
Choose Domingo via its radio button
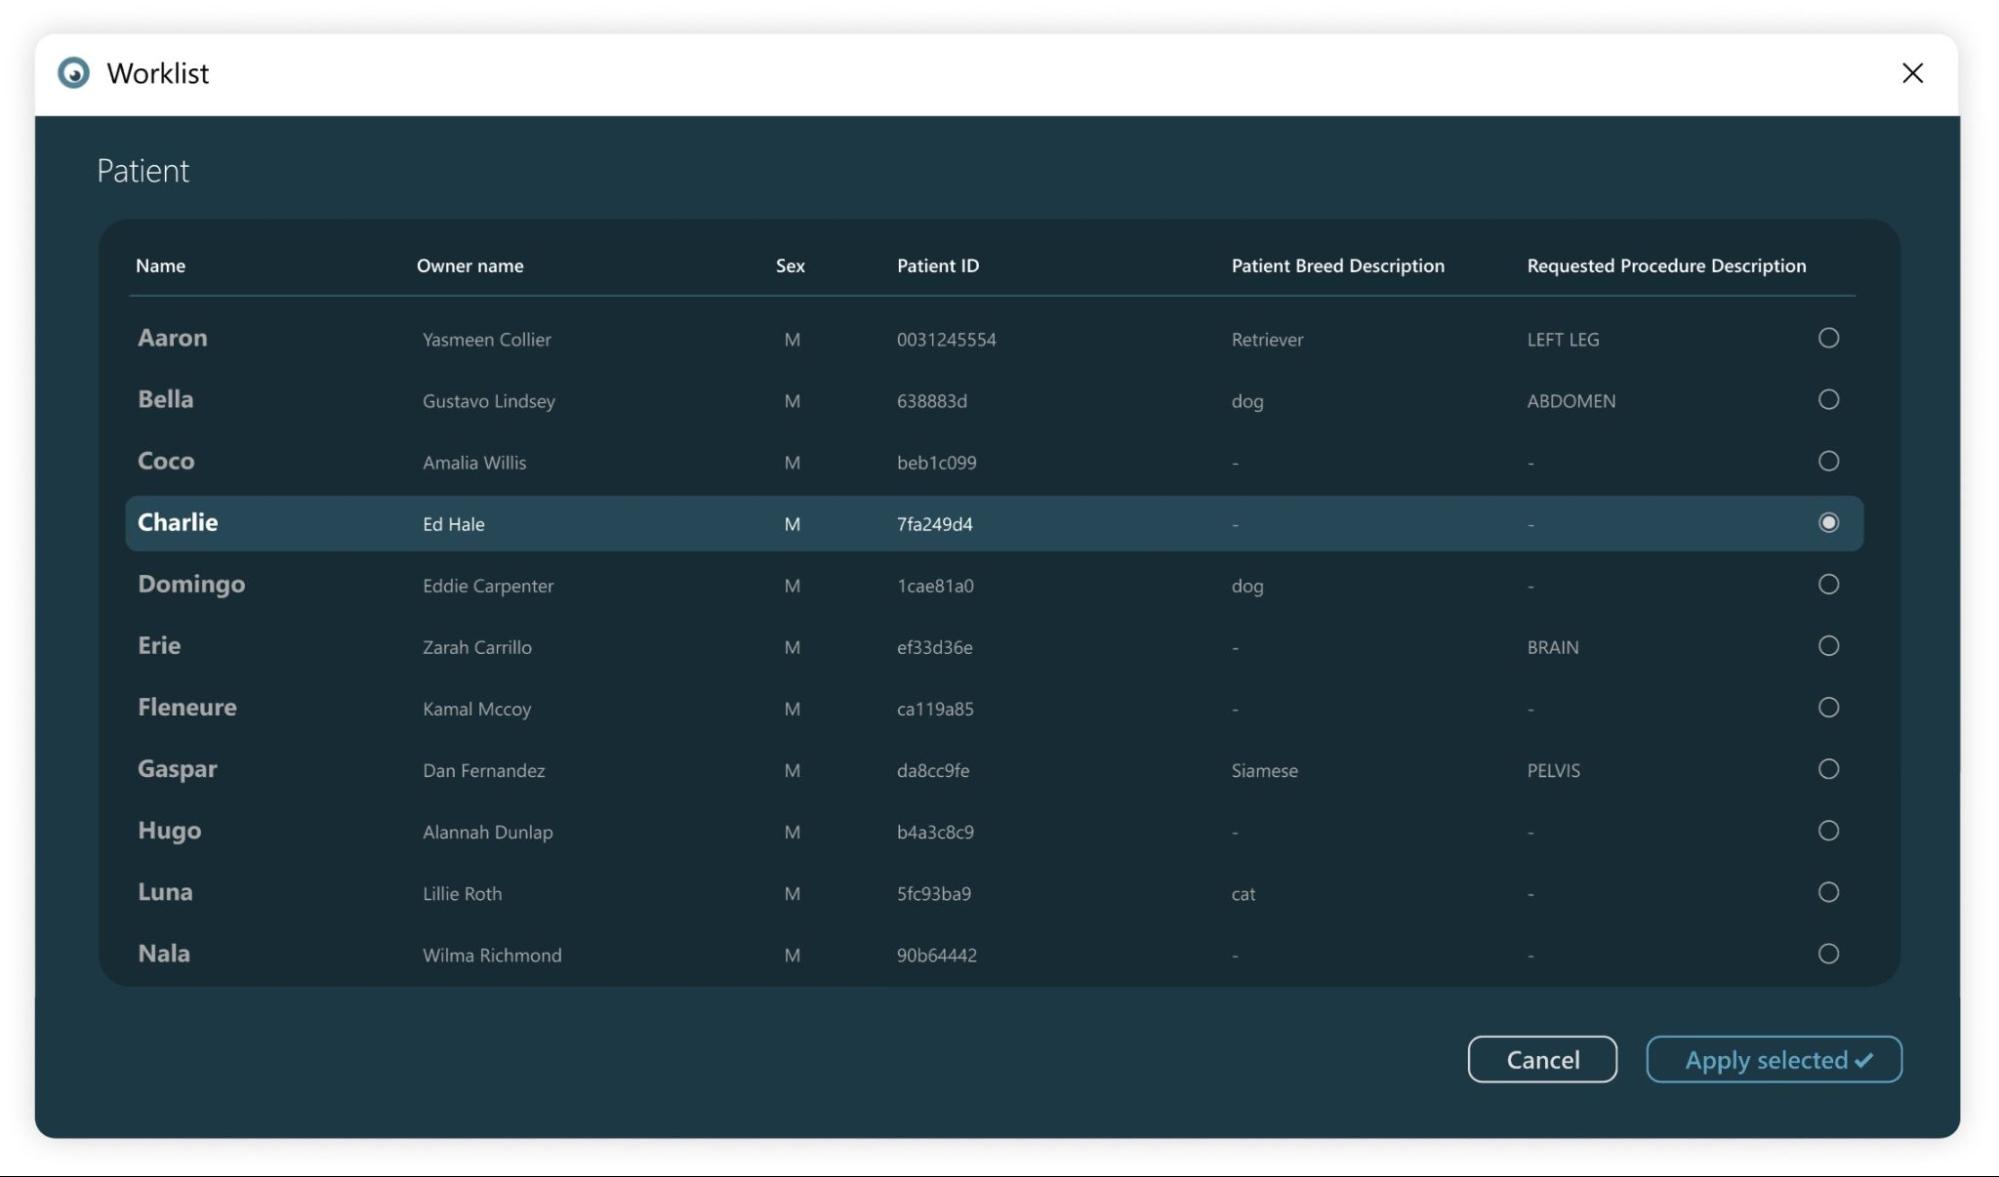click(1828, 584)
